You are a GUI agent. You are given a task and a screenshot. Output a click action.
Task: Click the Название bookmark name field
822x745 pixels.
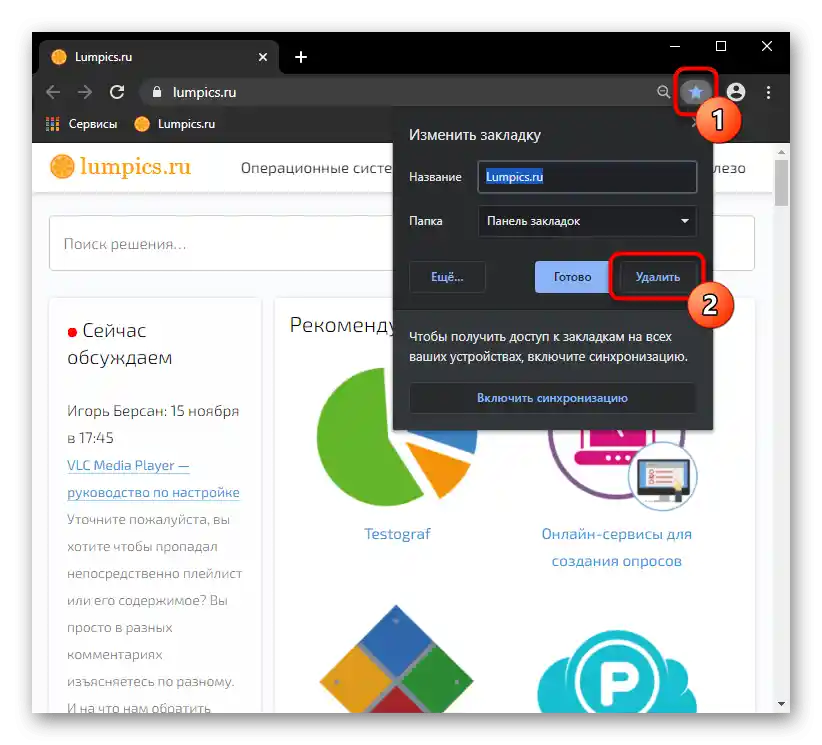click(587, 177)
